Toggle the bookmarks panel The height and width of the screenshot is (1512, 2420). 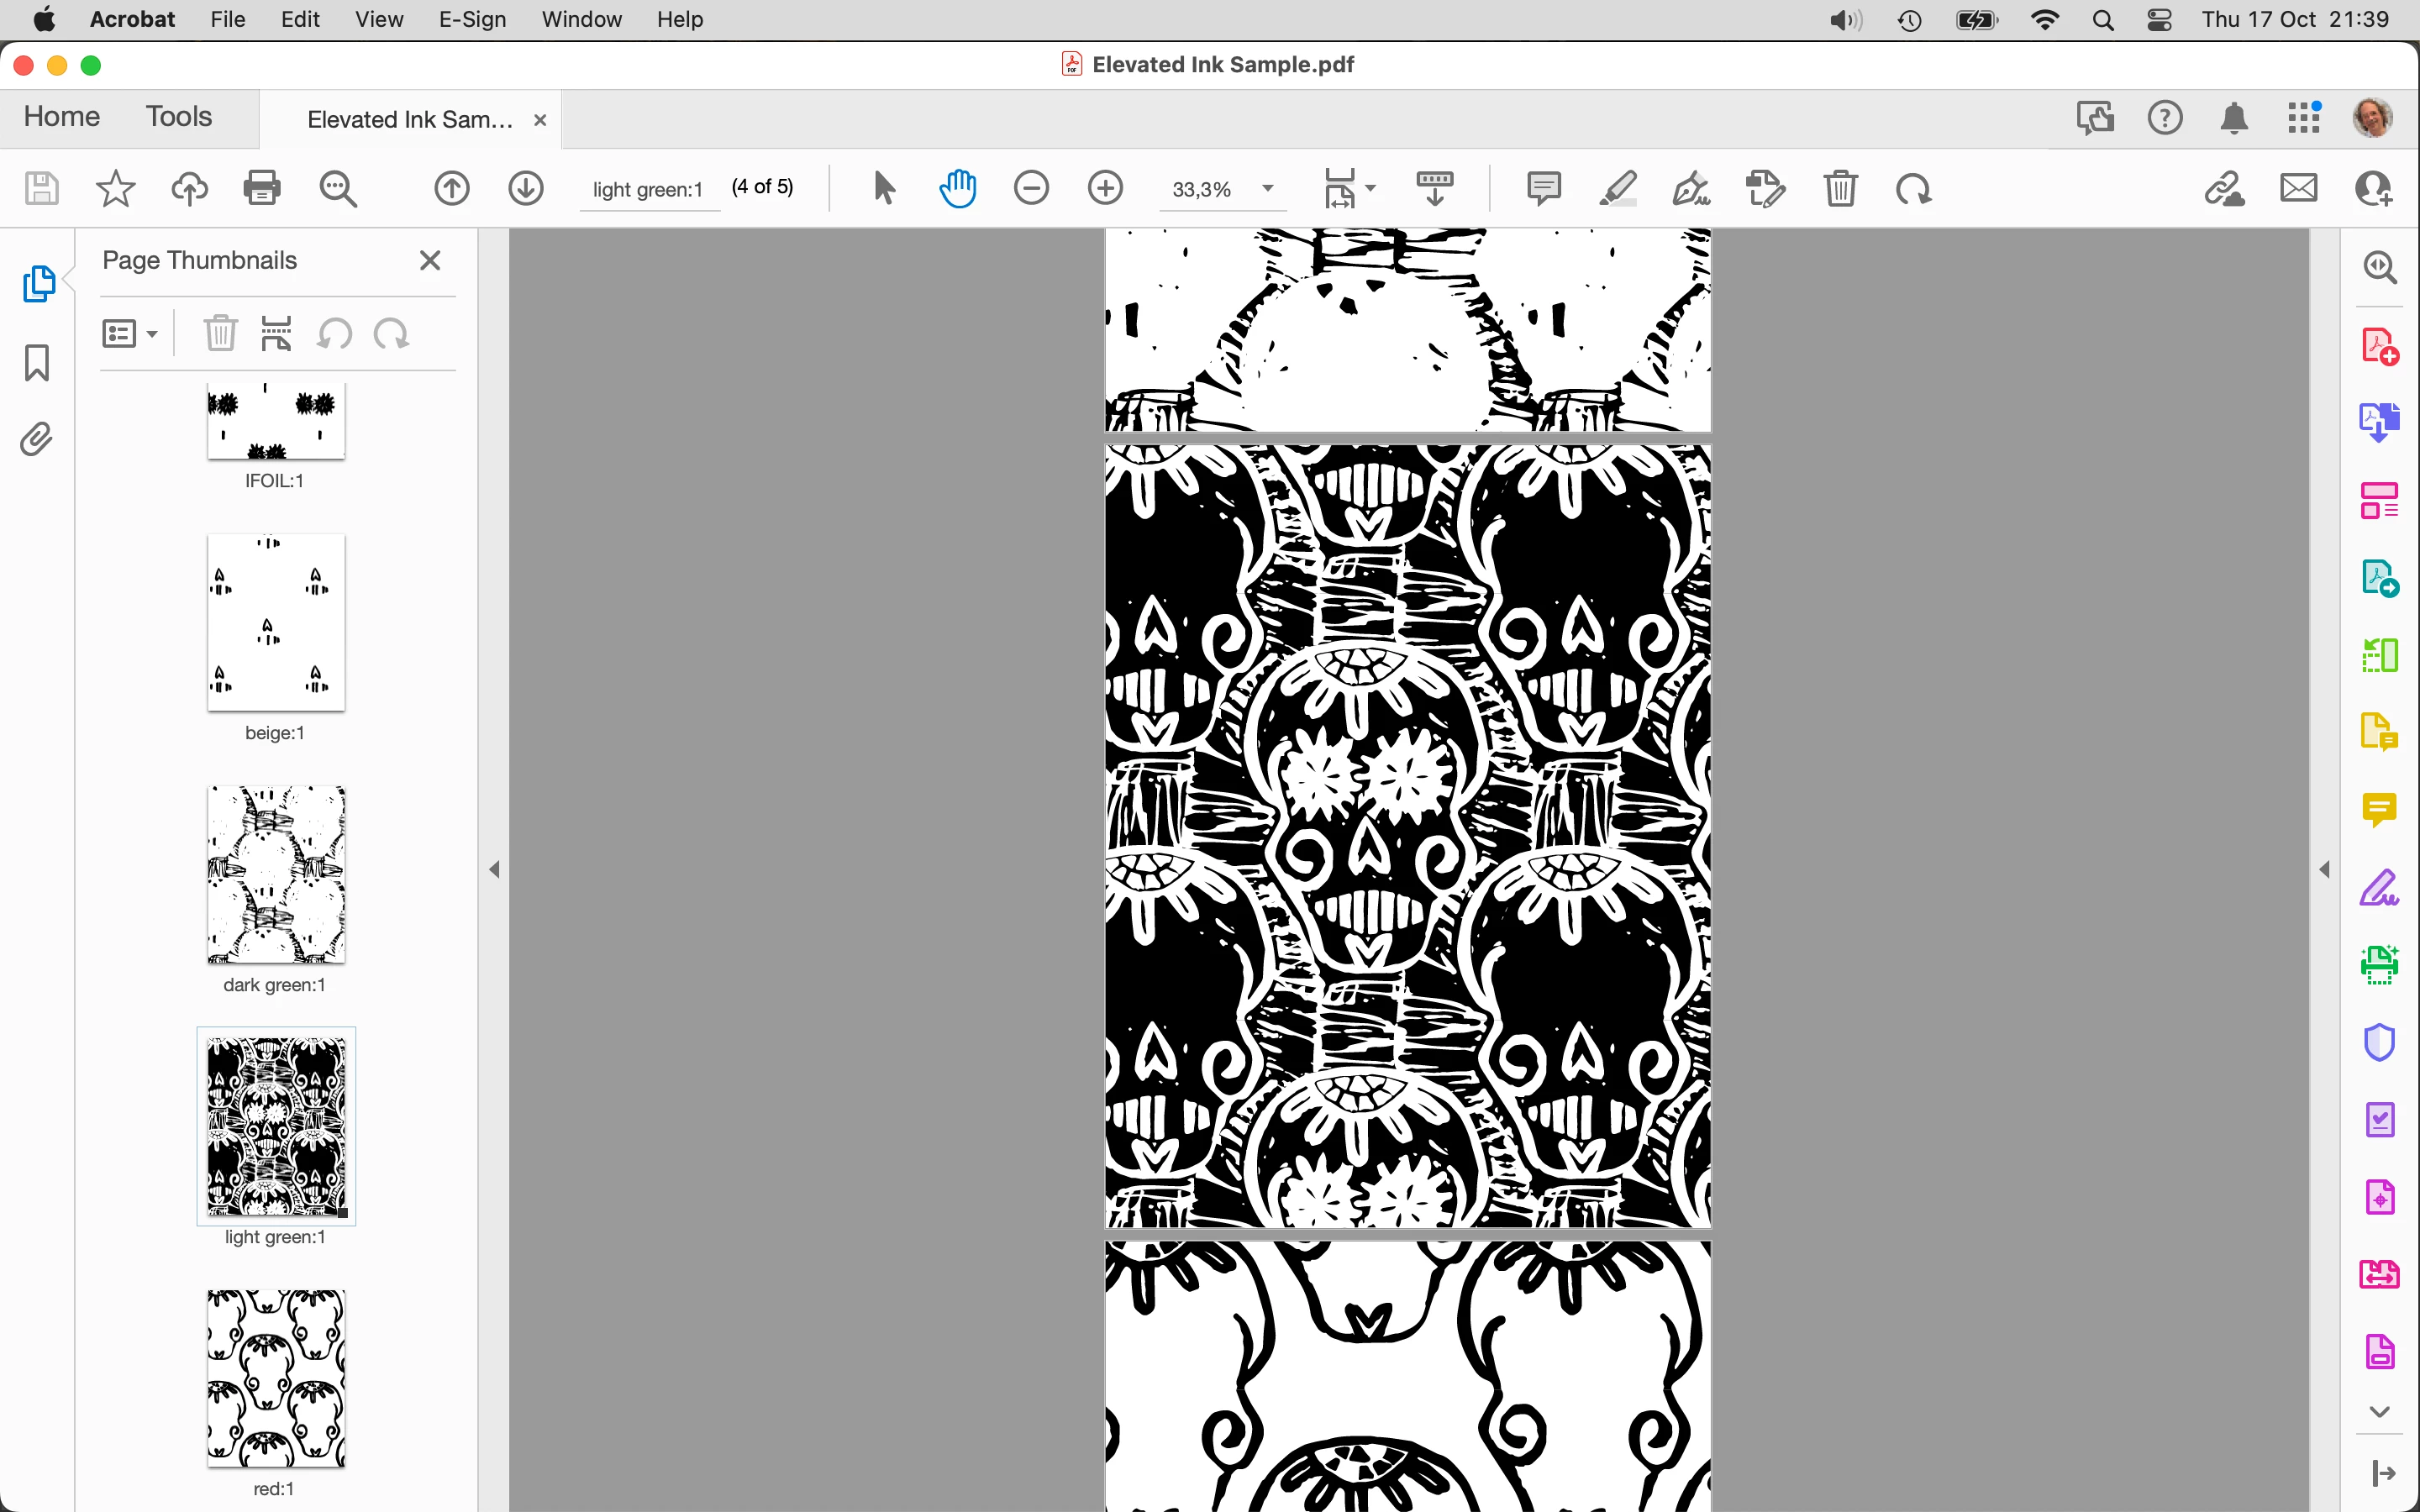(x=37, y=363)
